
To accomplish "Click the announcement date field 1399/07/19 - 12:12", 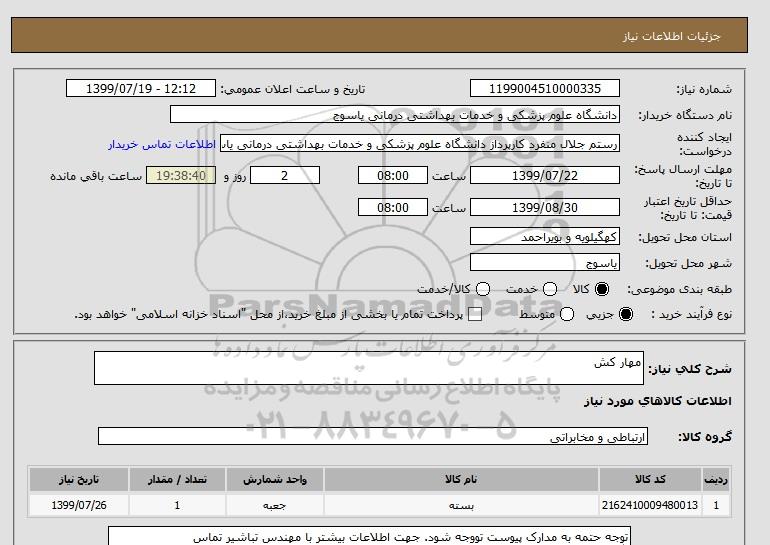I will pyautogui.click(x=141, y=88).
